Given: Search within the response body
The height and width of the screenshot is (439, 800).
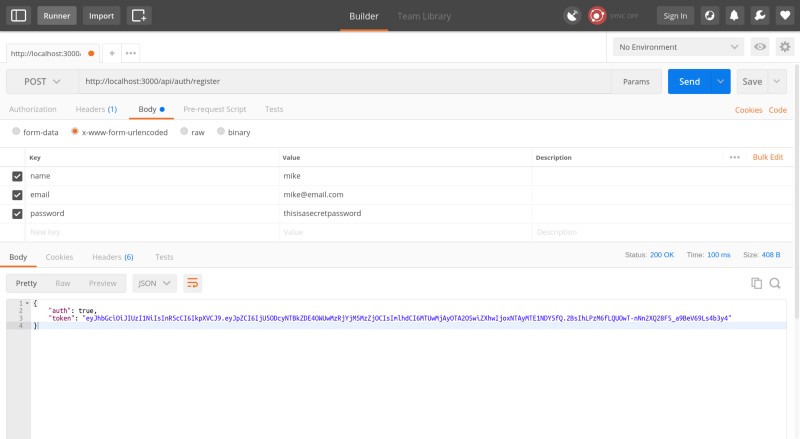Looking at the screenshot, I should (775, 283).
